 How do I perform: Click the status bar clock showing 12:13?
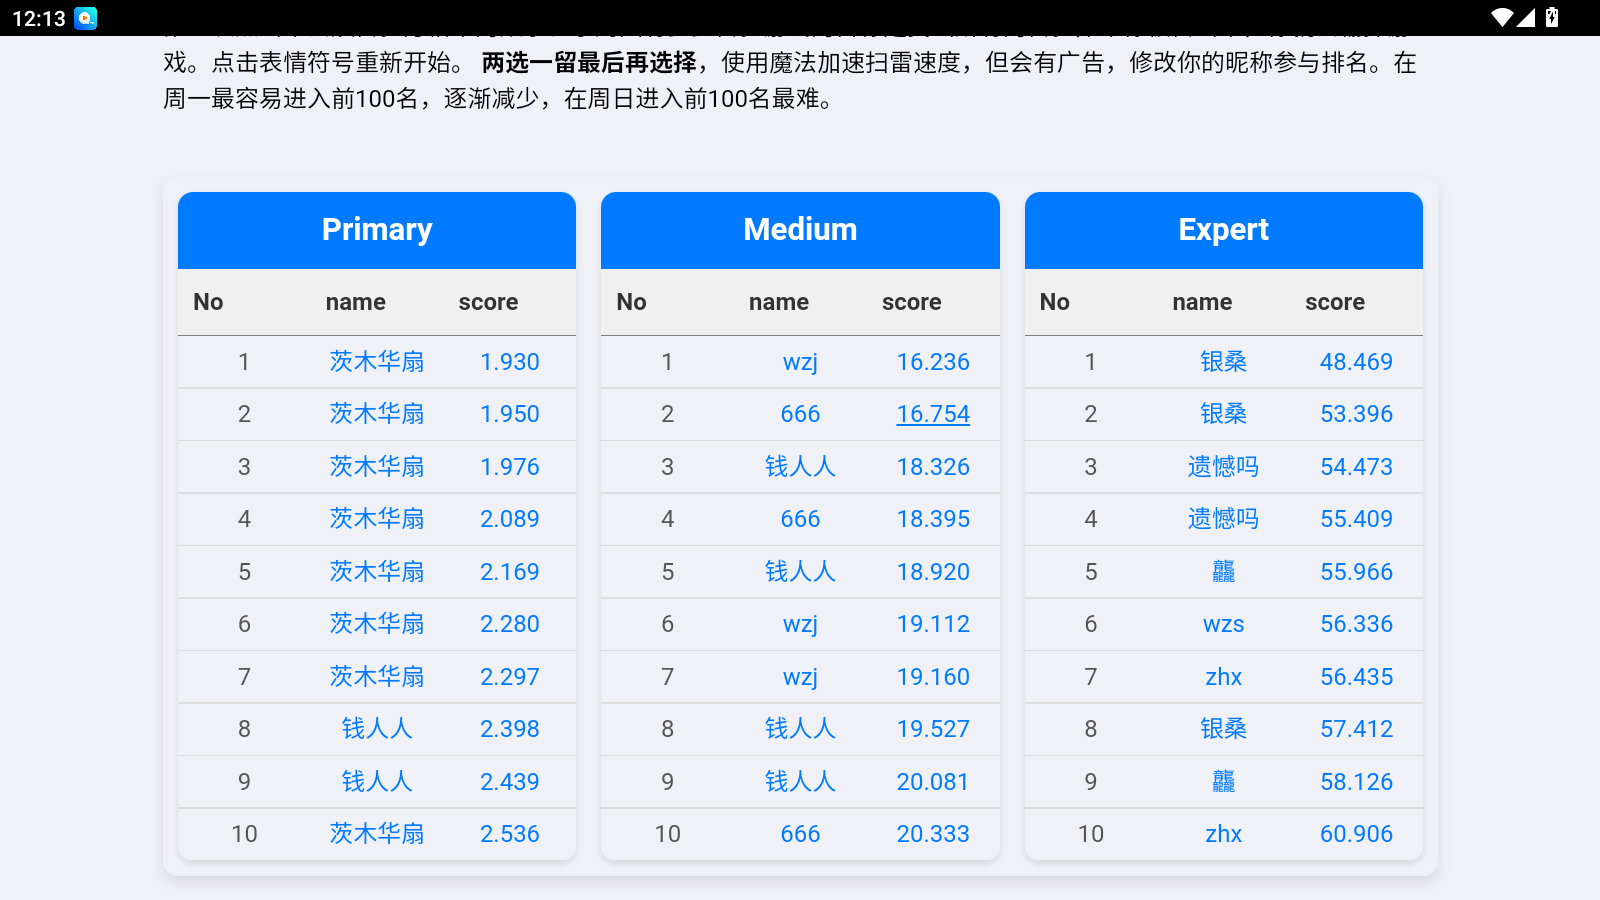pyautogui.click(x=39, y=18)
